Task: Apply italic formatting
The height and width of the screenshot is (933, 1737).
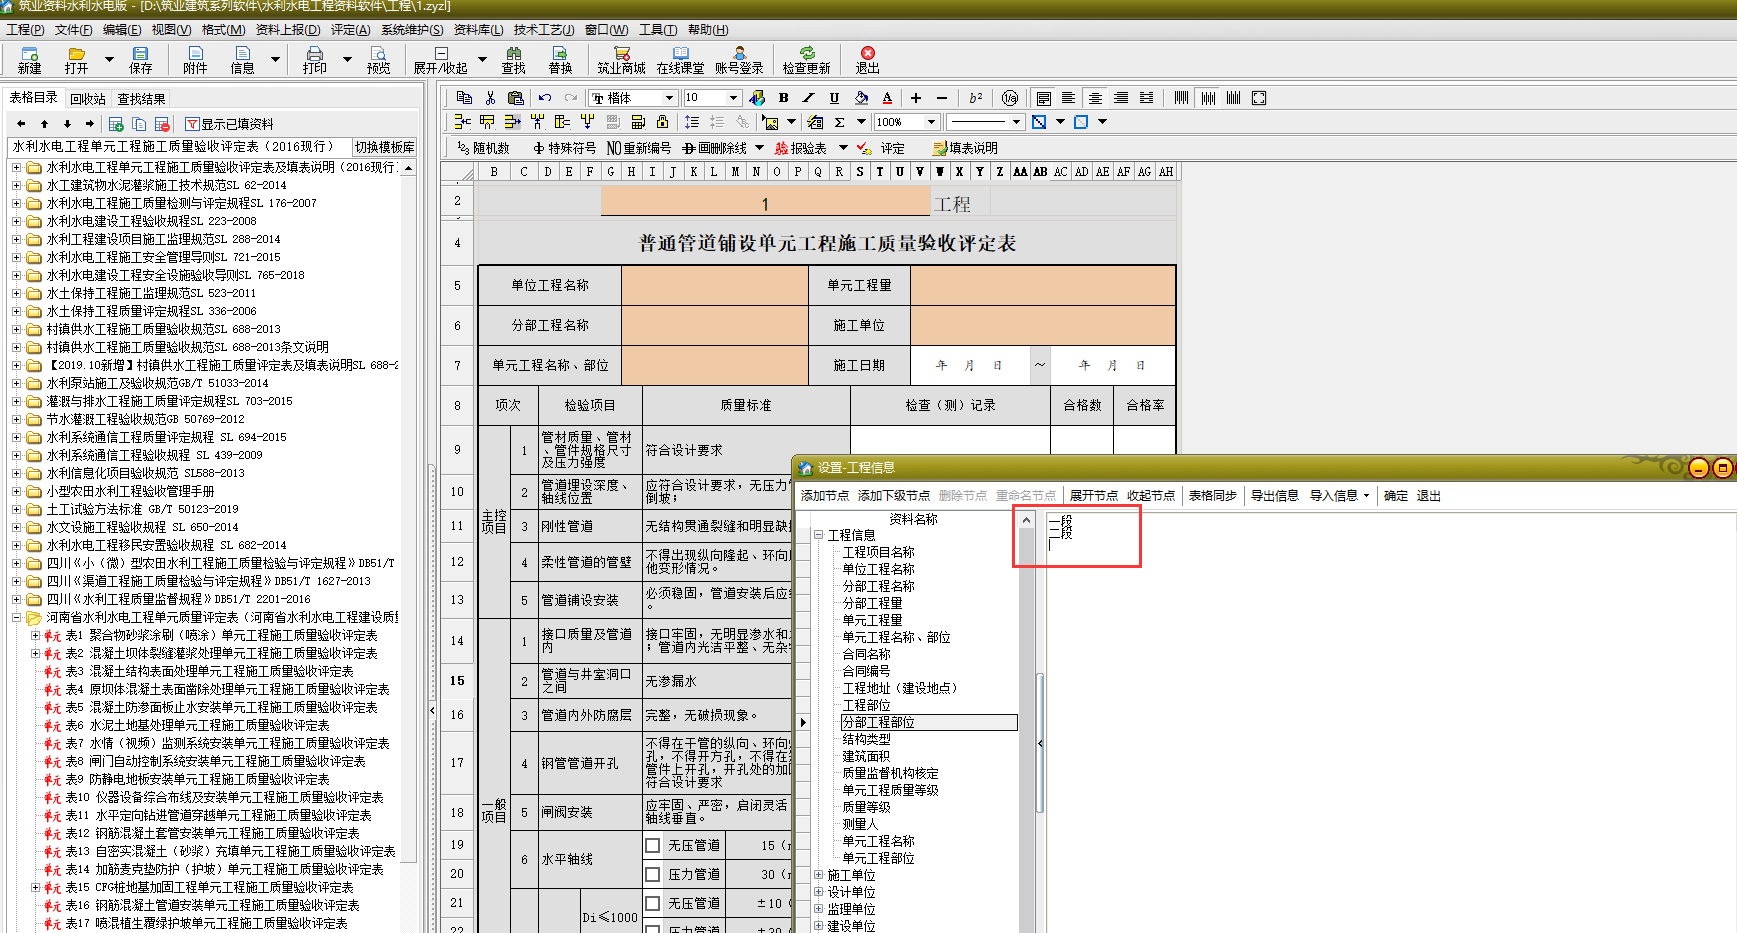Action: point(808,97)
